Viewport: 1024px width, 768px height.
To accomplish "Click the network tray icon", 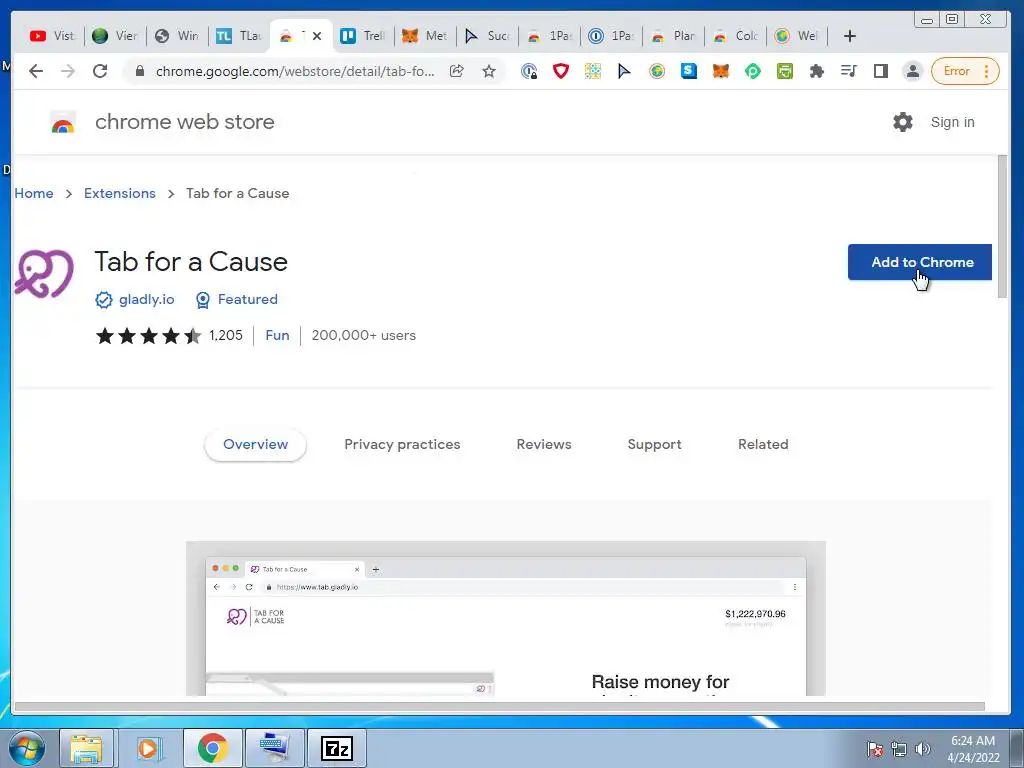I will 899,749.
